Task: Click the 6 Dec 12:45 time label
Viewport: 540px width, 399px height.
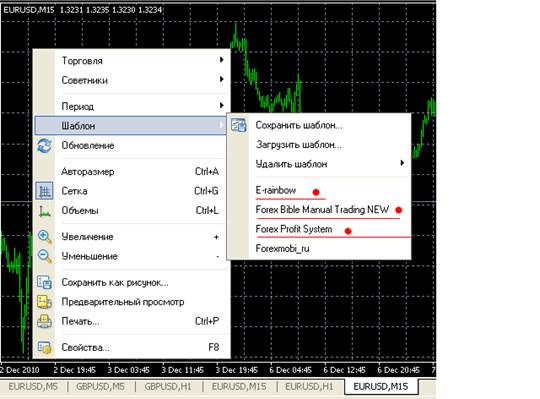Action: point(344,370)
